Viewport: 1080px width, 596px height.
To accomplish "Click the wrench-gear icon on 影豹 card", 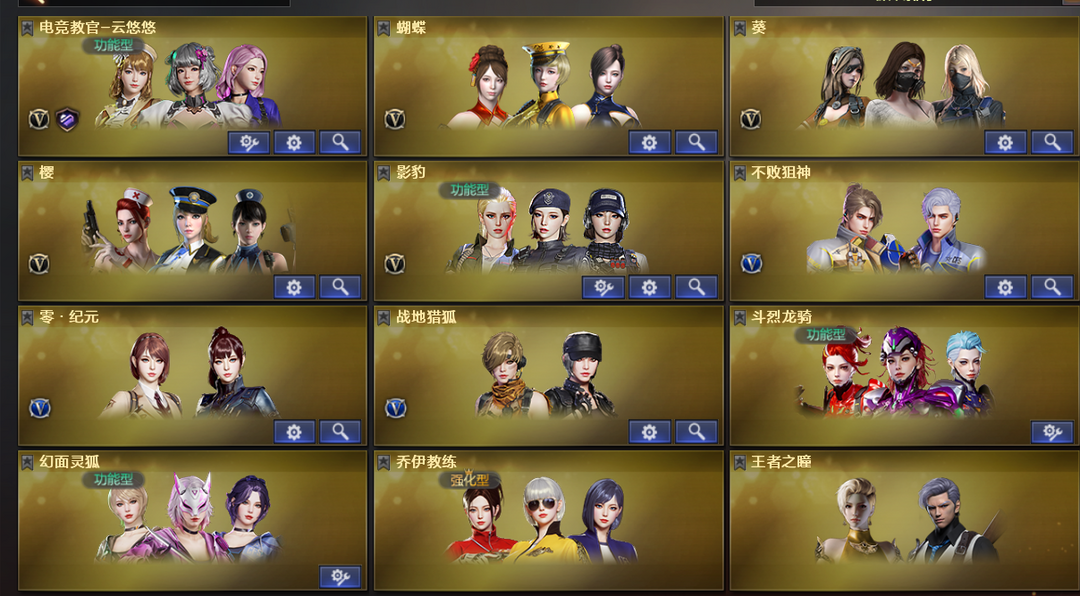I will click(x=603, y=287).
